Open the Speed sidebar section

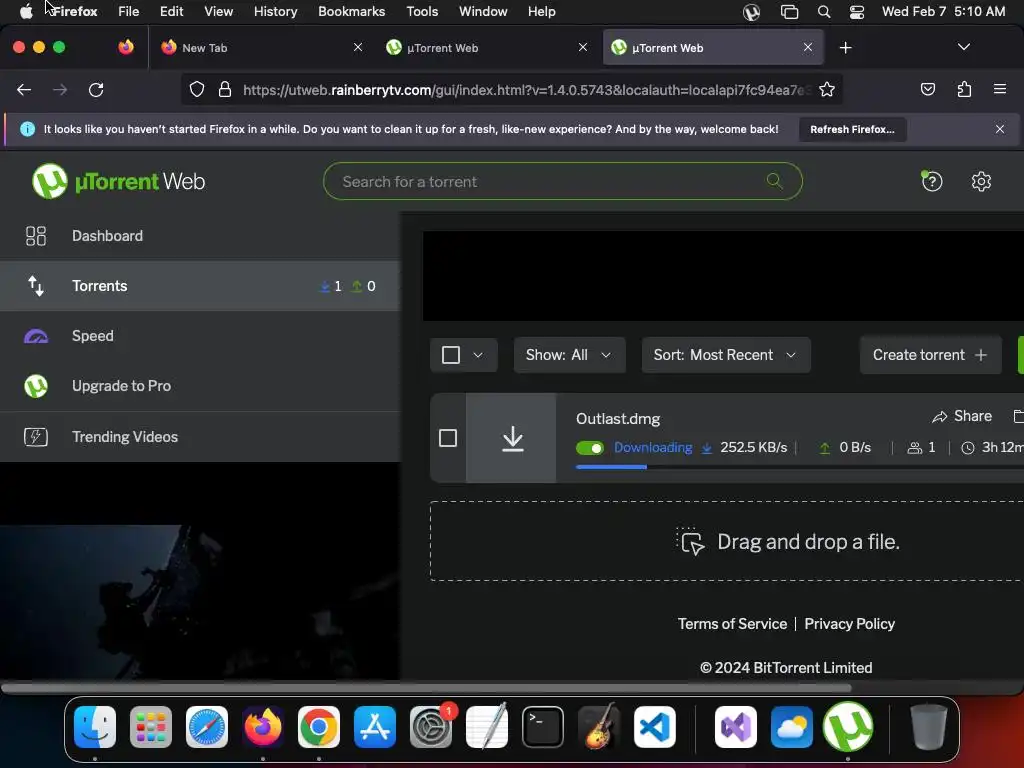point(200,336)
